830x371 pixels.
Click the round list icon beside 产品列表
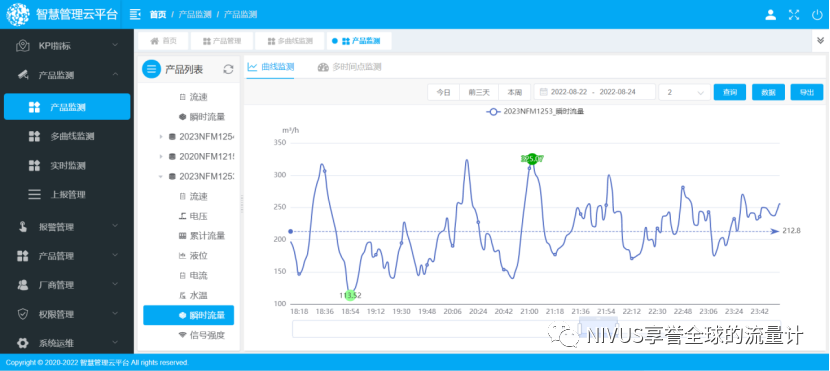coord(151,69)
